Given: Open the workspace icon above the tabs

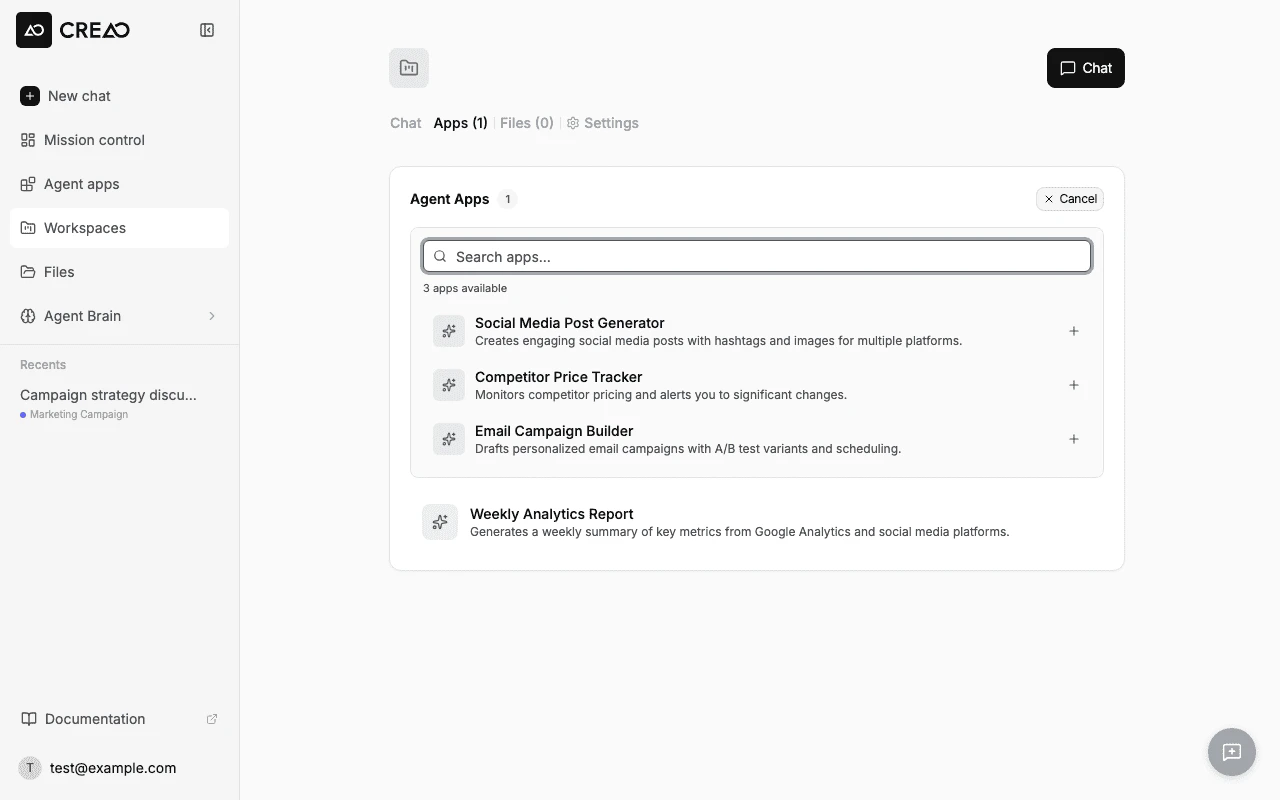Looking at the screenshot, I should [x=409, y=68].
